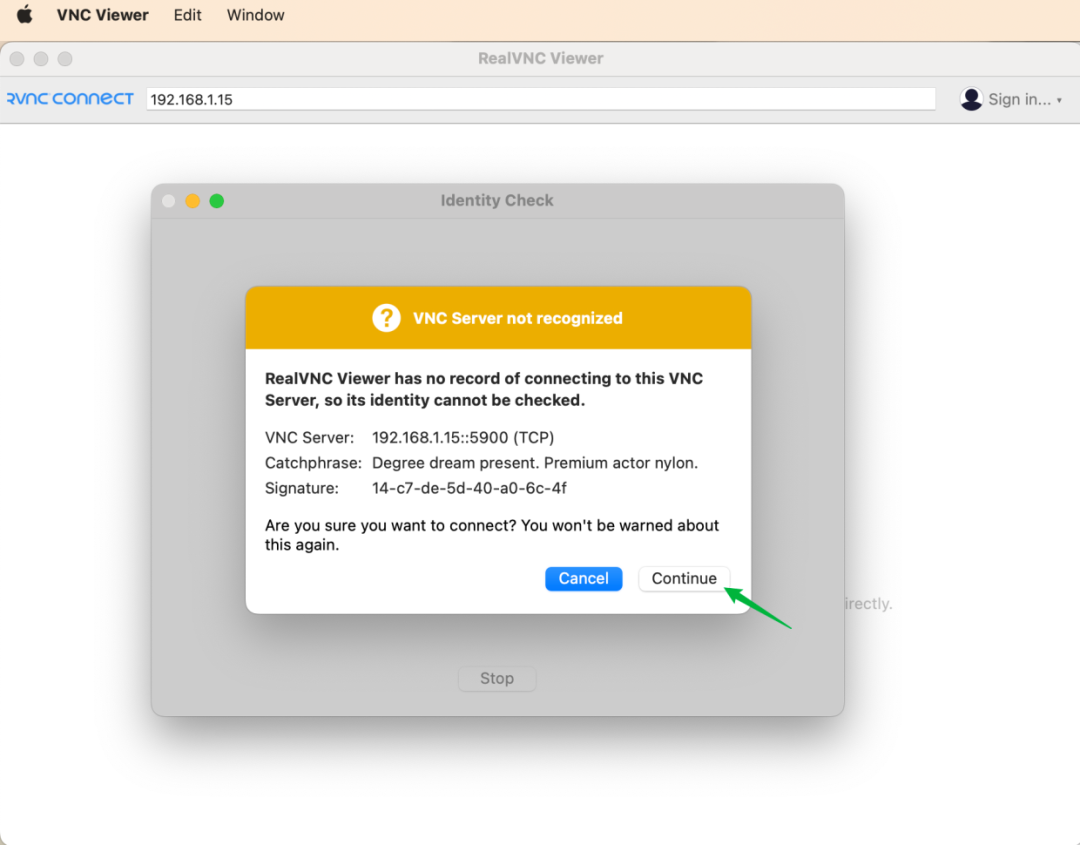Screen dimensions: 1080x845
Task: Zoom the Identity Check window with green button
Action: (x=217, y=201)
